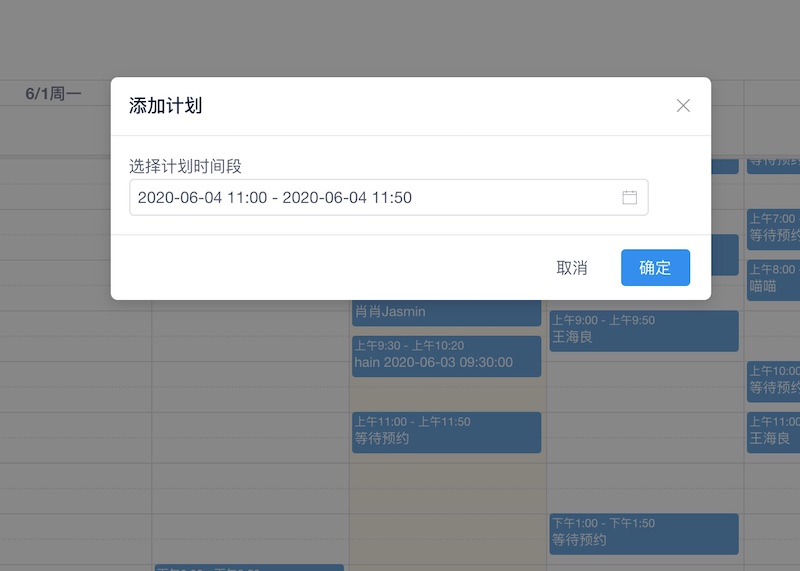Open the hain 2020-06-03 09:30:00 event
Screen dimensions: 800x571
coord(446,356)
